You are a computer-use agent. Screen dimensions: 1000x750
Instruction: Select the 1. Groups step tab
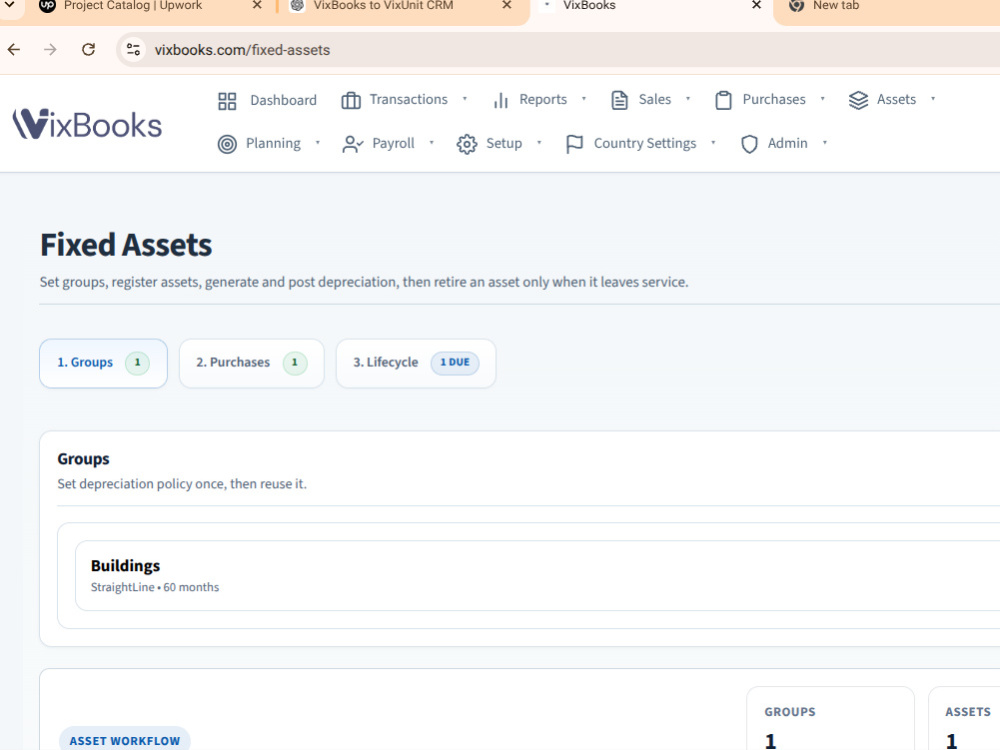pyautogui.click(x=103, y=363)
